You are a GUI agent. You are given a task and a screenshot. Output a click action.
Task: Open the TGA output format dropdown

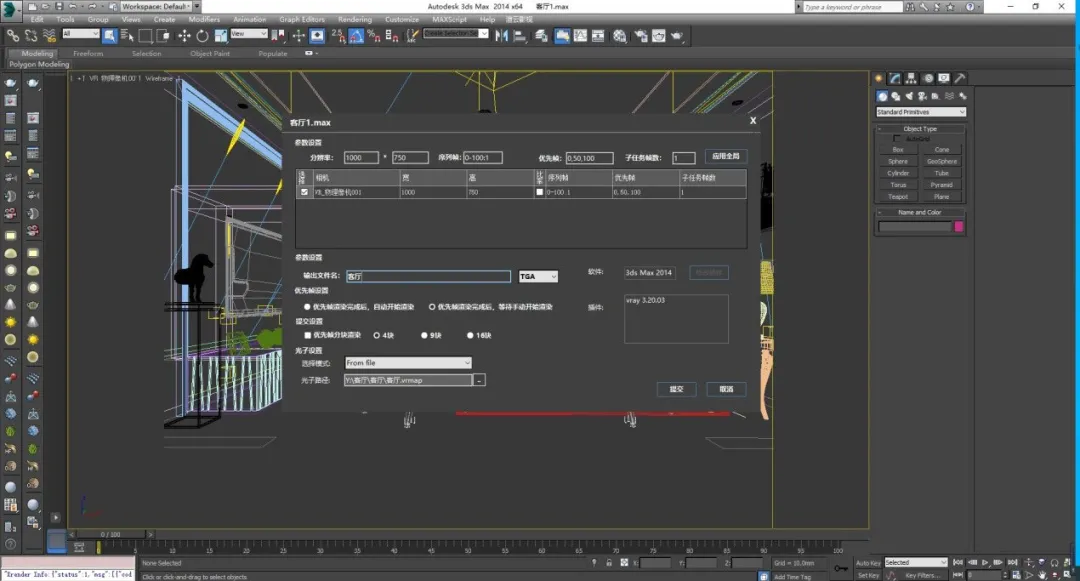538,276
